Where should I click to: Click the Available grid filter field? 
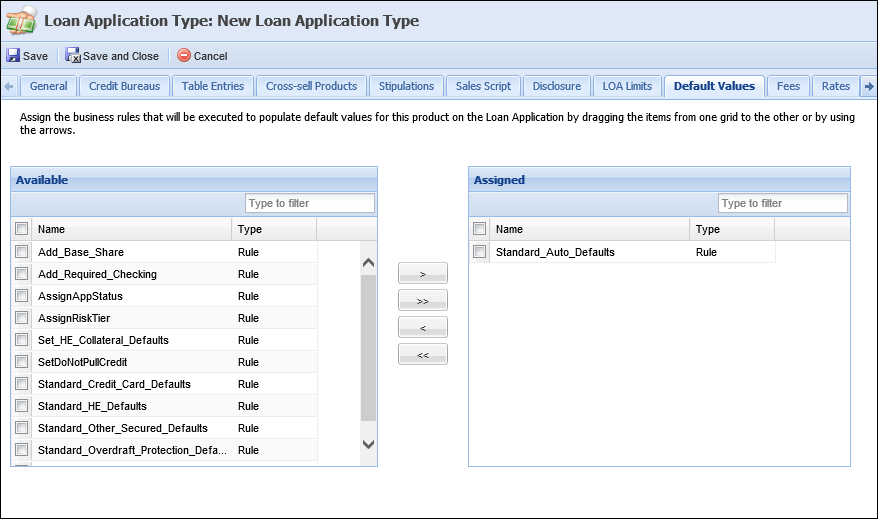click(x=310, y=203)
